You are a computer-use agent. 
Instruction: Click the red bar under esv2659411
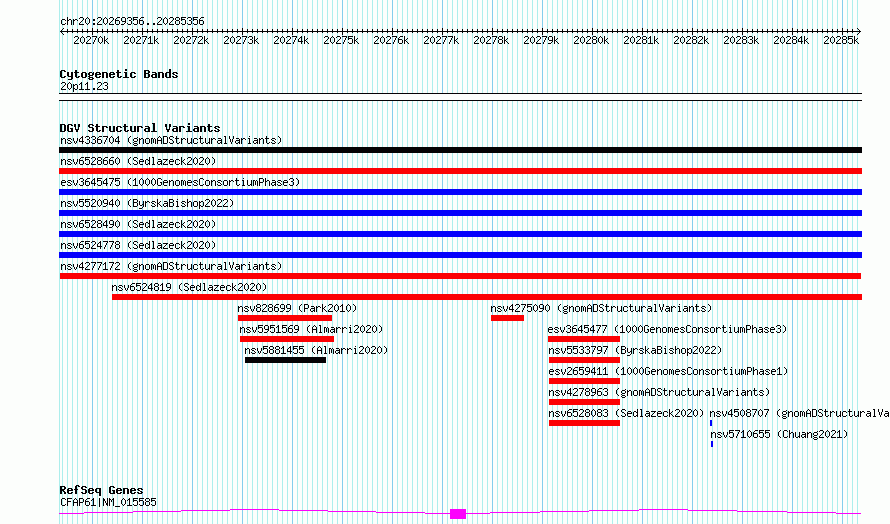585,382
